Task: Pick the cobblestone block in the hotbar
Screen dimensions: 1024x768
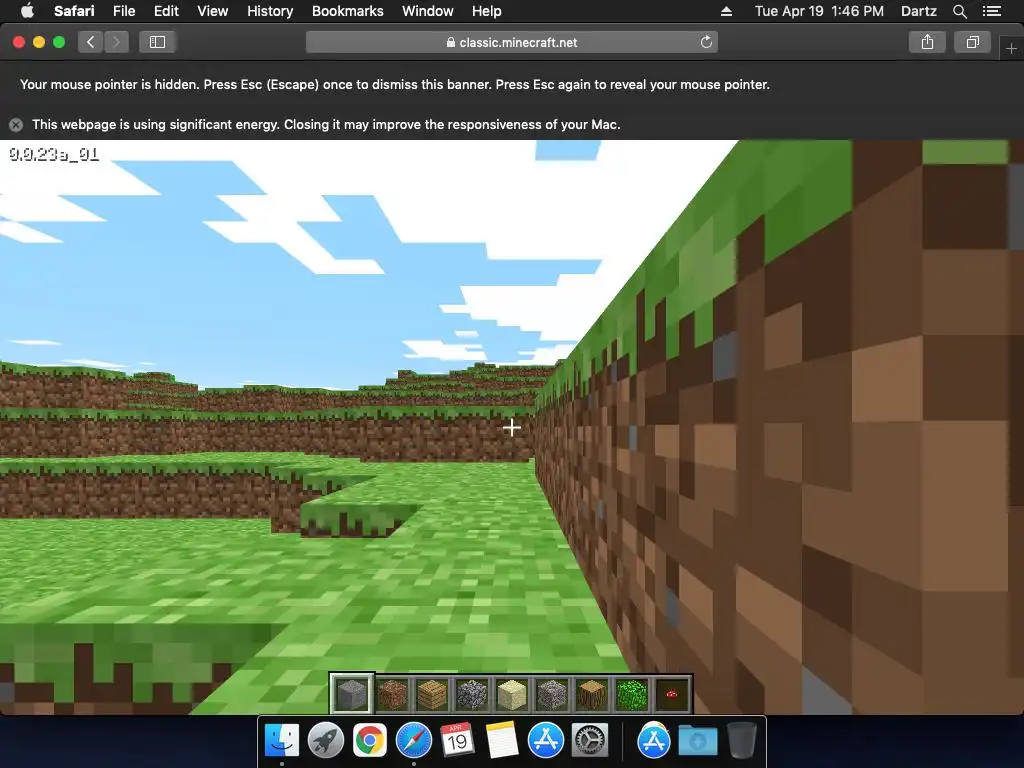Action: pyautogui.click(x=472, y=694)
